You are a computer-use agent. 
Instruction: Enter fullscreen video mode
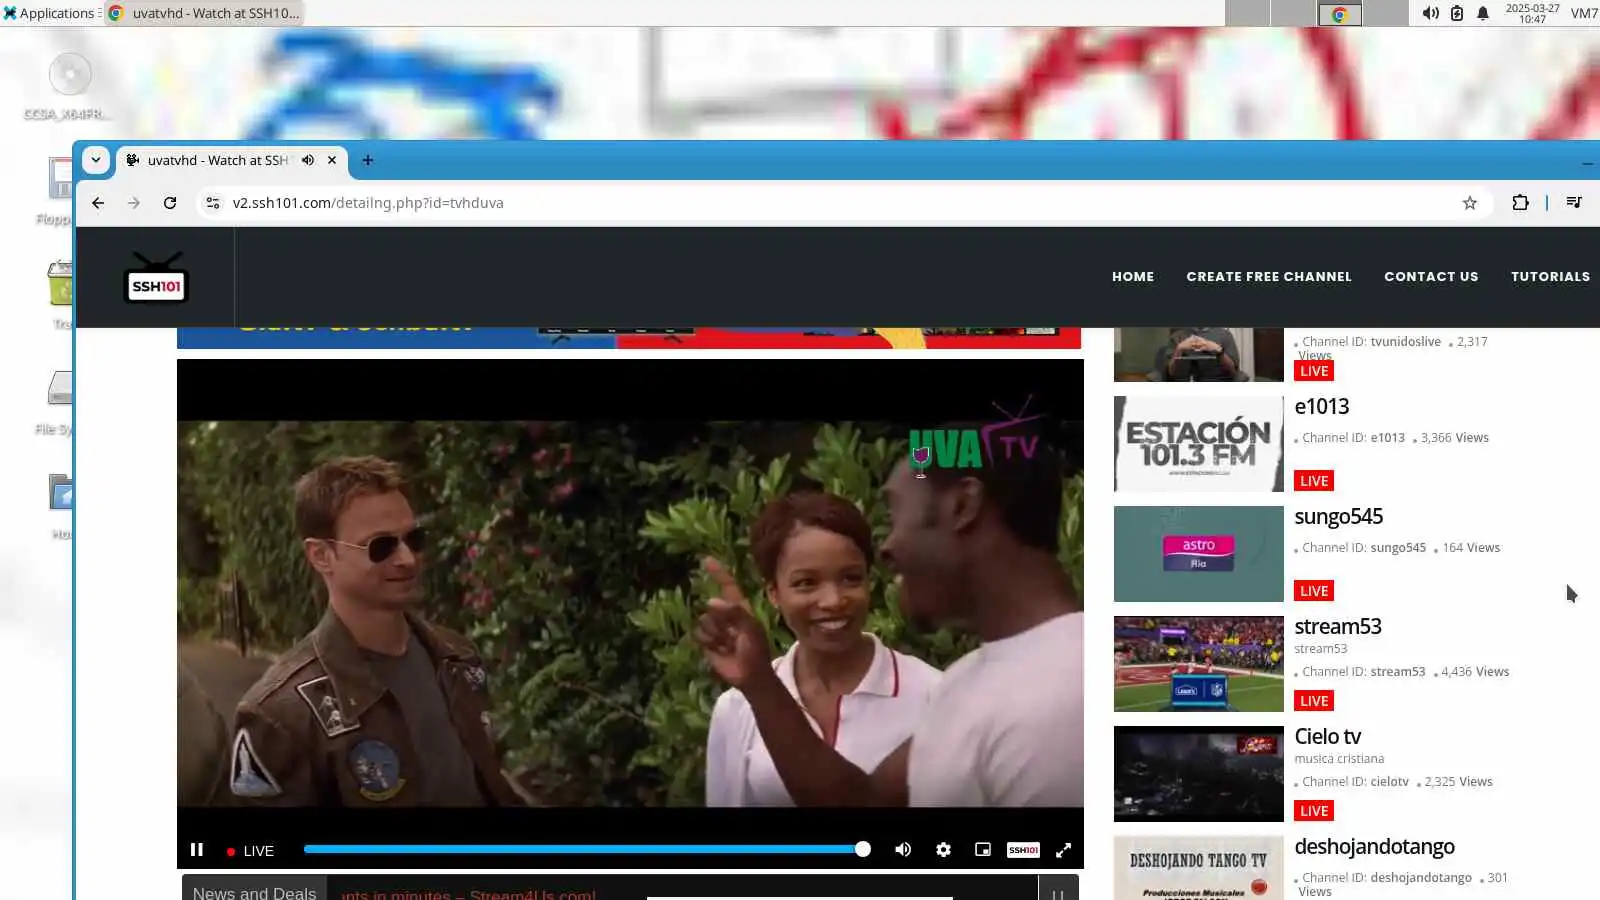point(1064,850)
